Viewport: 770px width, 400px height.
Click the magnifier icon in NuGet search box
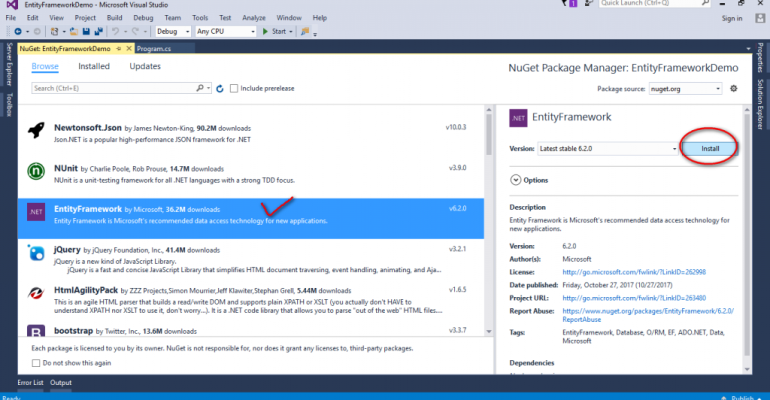coord(200,88)
